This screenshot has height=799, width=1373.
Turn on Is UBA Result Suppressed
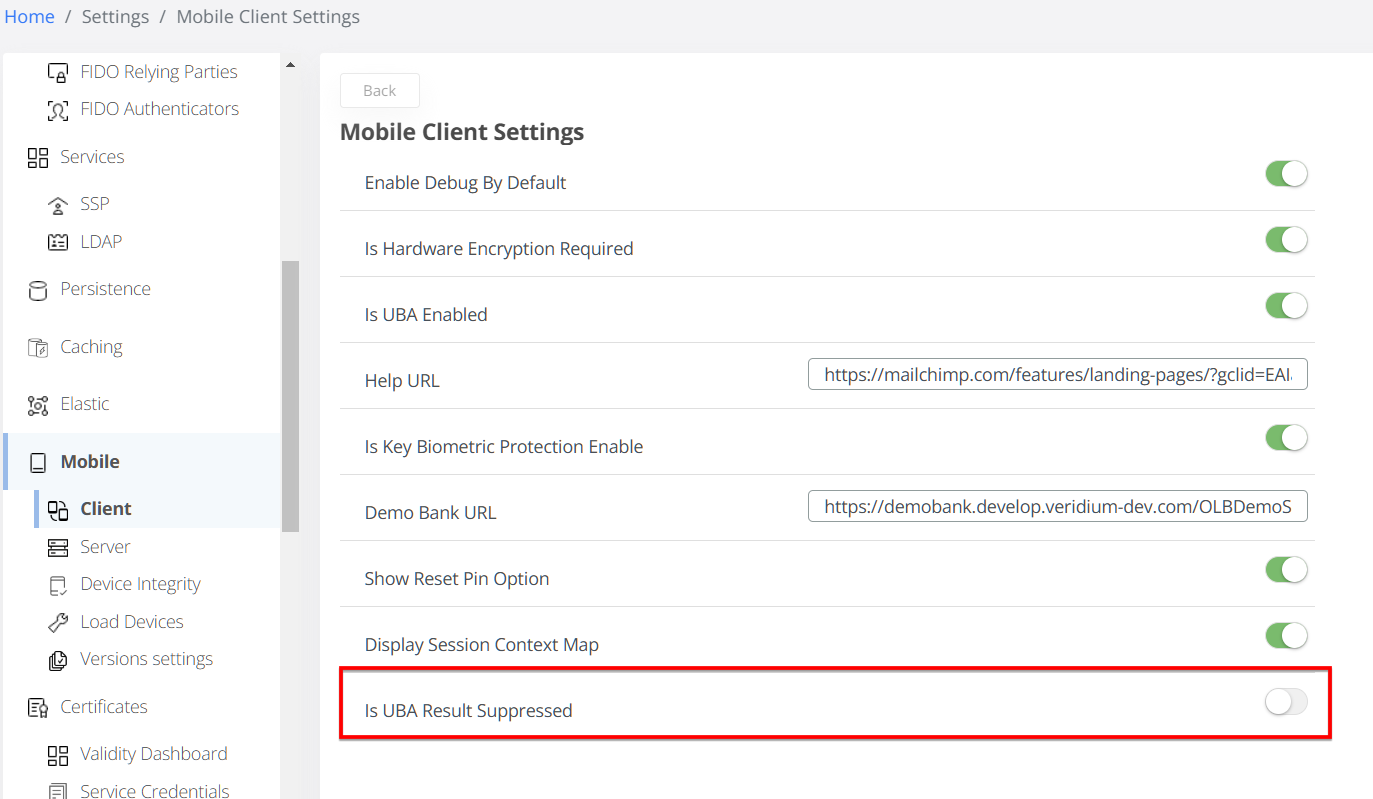[1286, 702]
